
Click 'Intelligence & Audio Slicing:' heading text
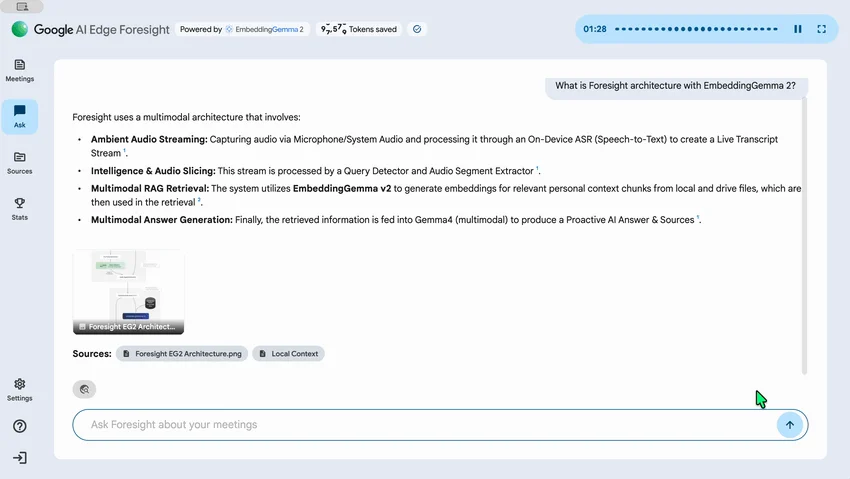[153, 171]
